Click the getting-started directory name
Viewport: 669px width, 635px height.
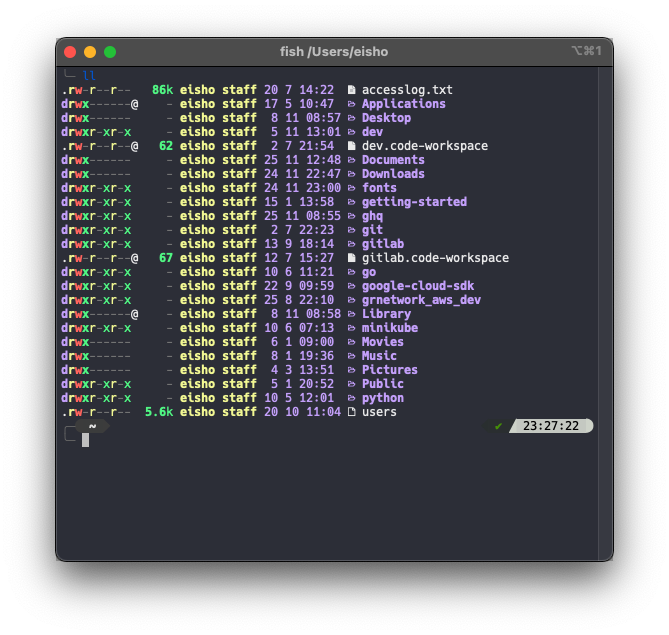point(414,202)
